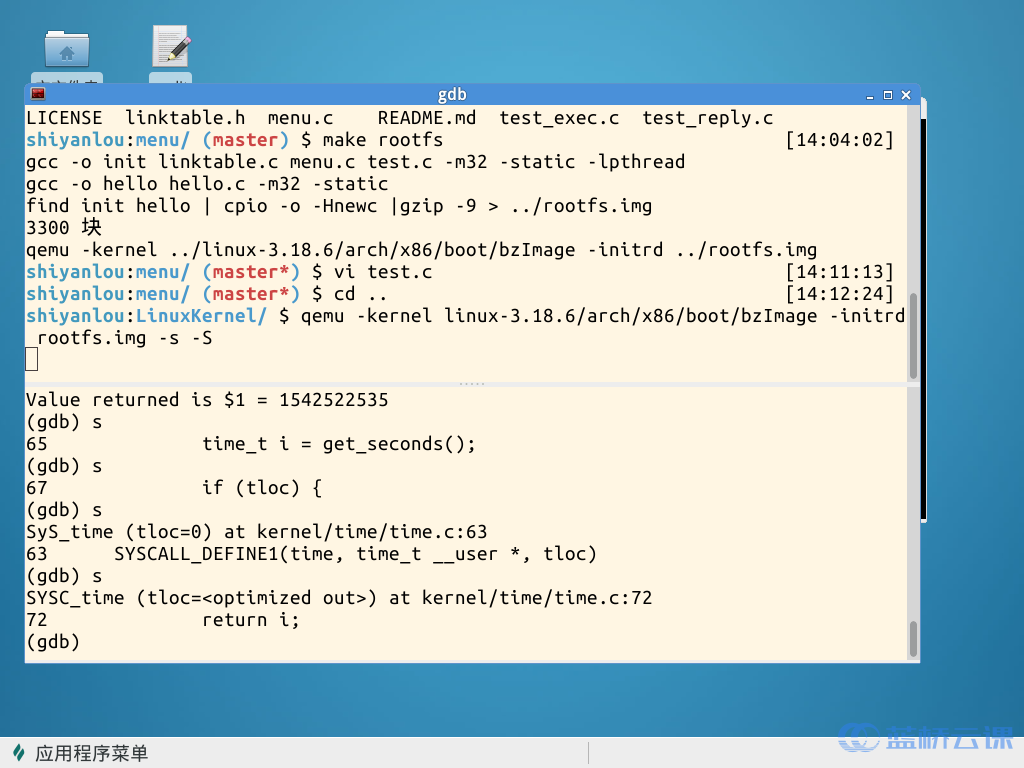Open the home folder desktop icon
The width and height of the screenshot is (1024, 768).
pyautogui.click(x=67, y=48)
